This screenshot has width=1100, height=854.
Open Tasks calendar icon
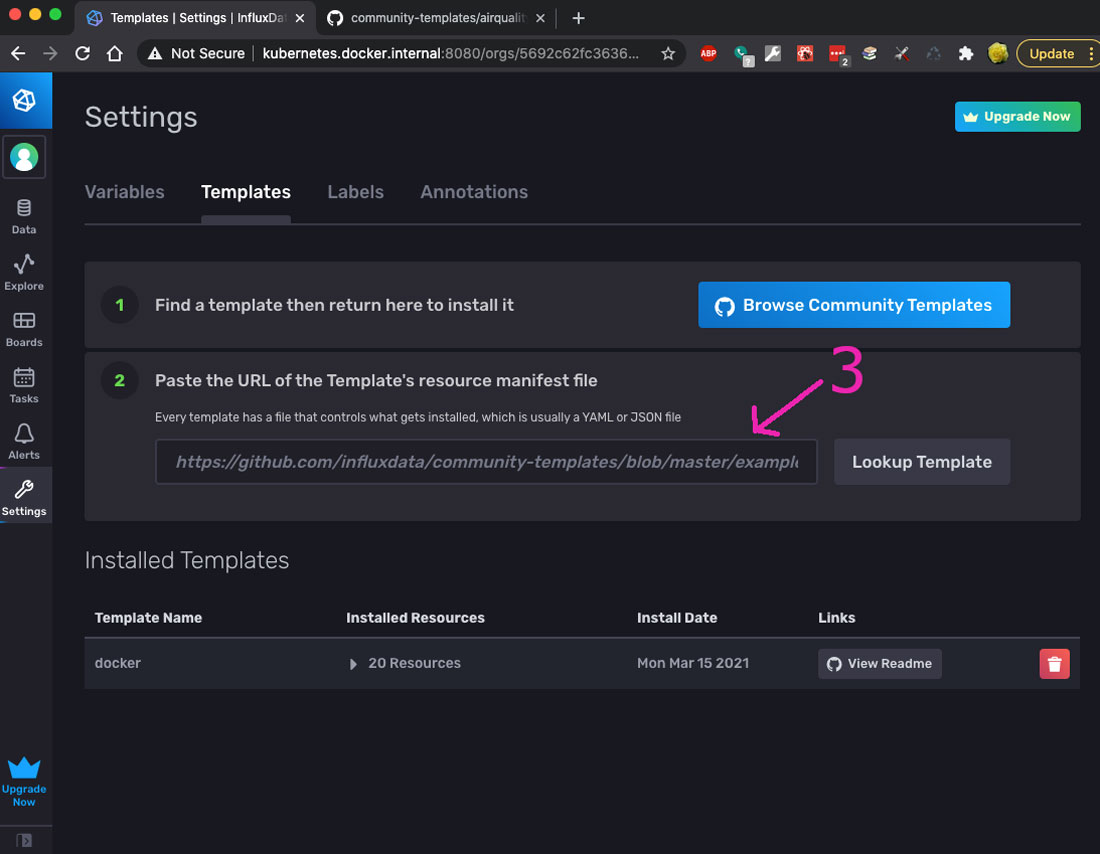pyautogui.click(x=24, y=385)
